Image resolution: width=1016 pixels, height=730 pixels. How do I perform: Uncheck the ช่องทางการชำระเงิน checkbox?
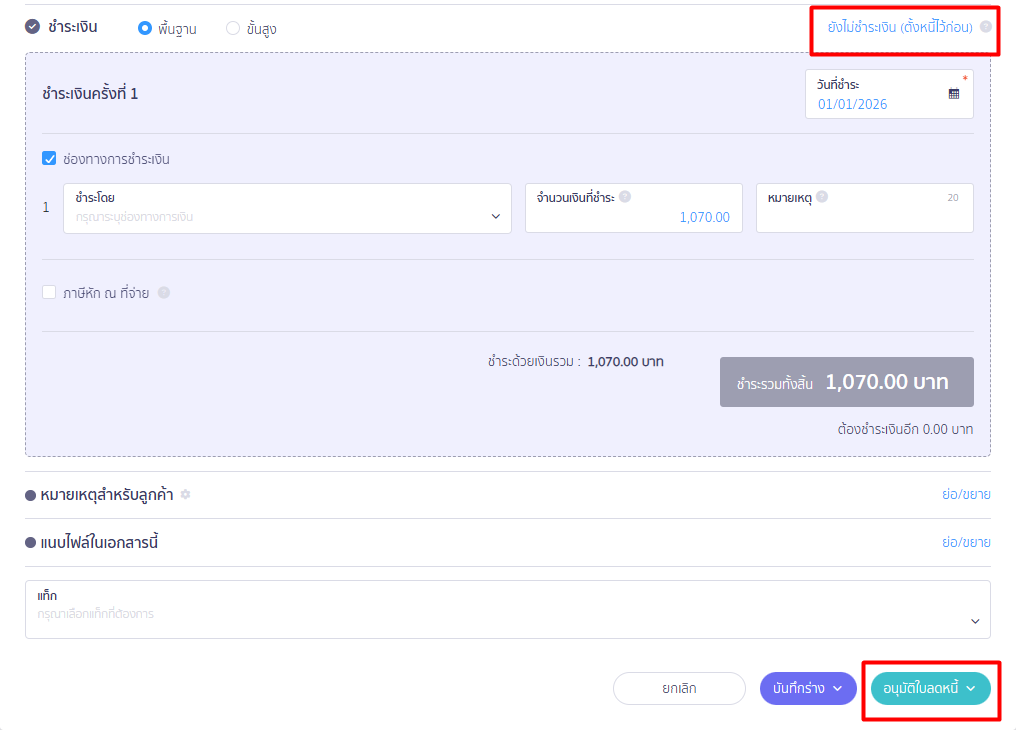pyautogui.click(x=49, y=158)
